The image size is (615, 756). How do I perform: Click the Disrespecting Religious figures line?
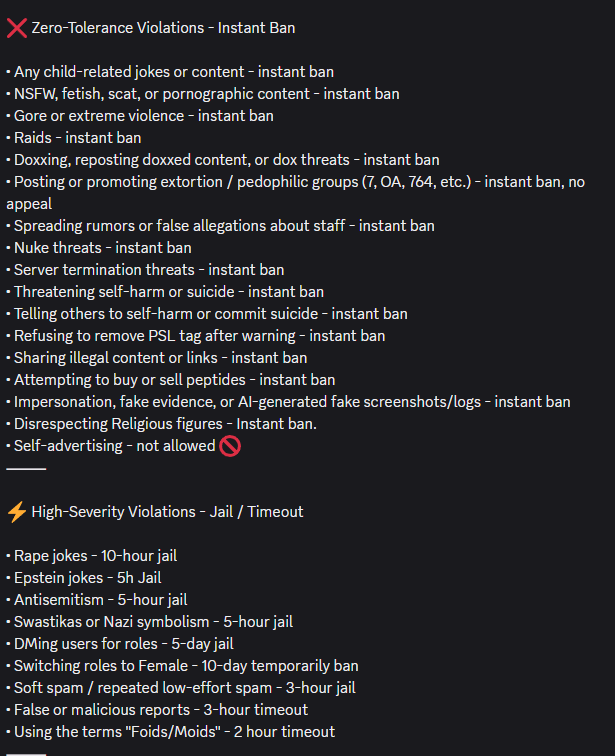(165, 424)
